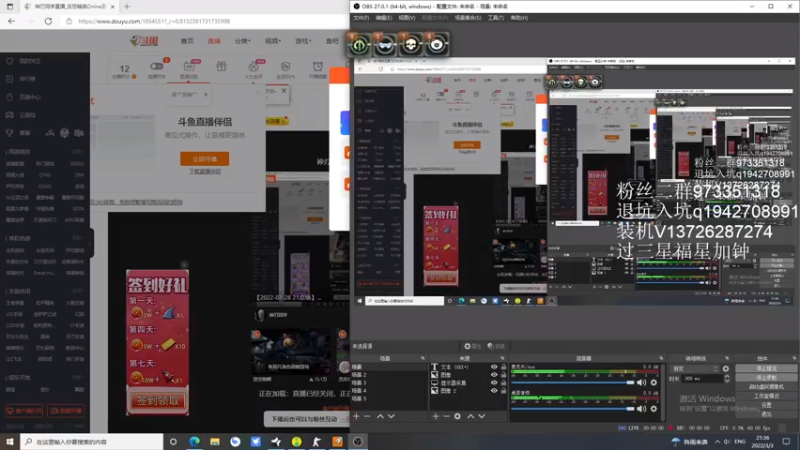Image resolution: width=800 pixels, height=450 pixels.
Task: Toggle lock on the image 2 source
Action: pyautogui.click(x=503, y=391)
